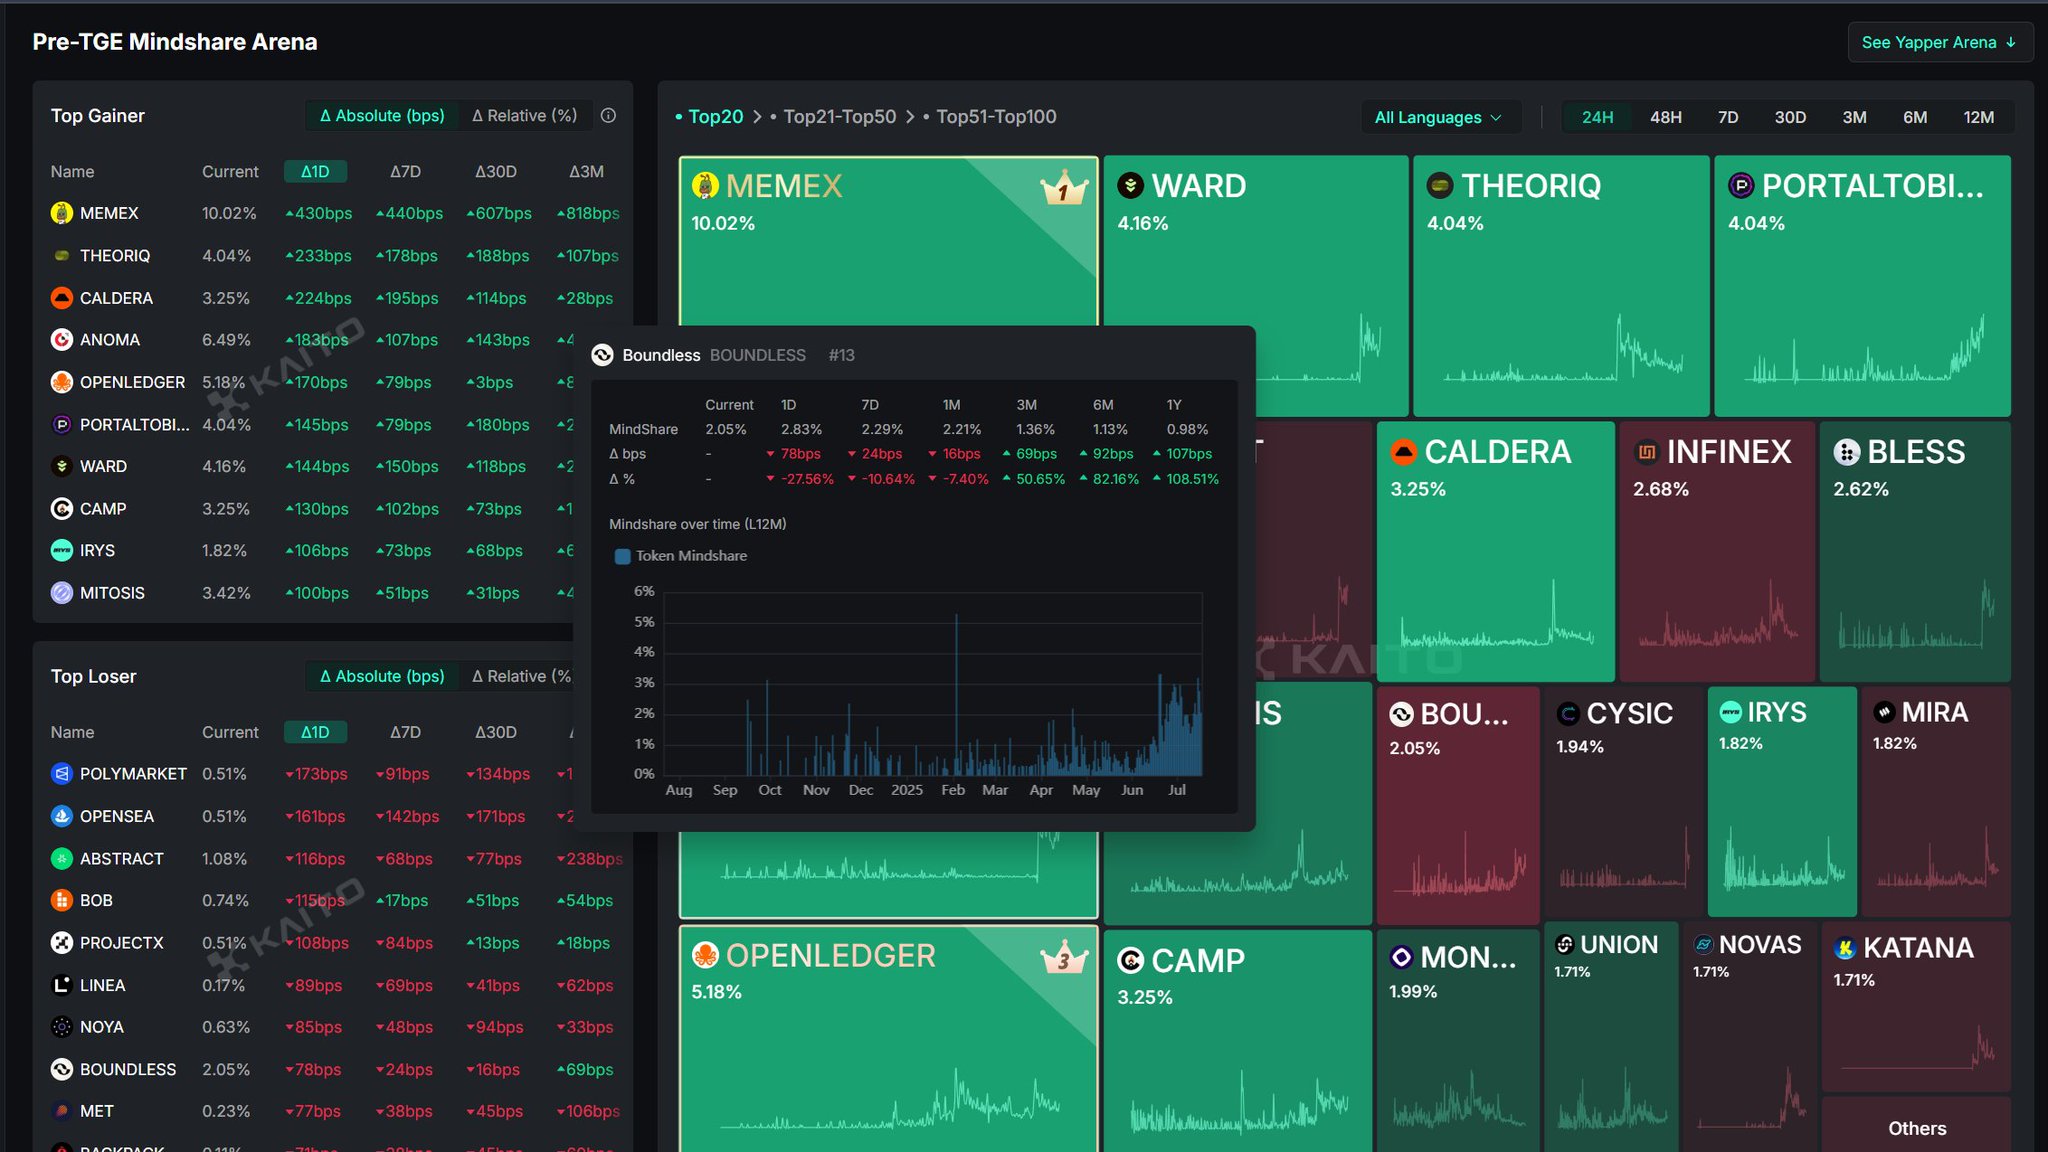This screenshot has width=2048, height=1152.
Task: Select Δ3M column in Top Gainer table
Action: (x=586, y=171)
